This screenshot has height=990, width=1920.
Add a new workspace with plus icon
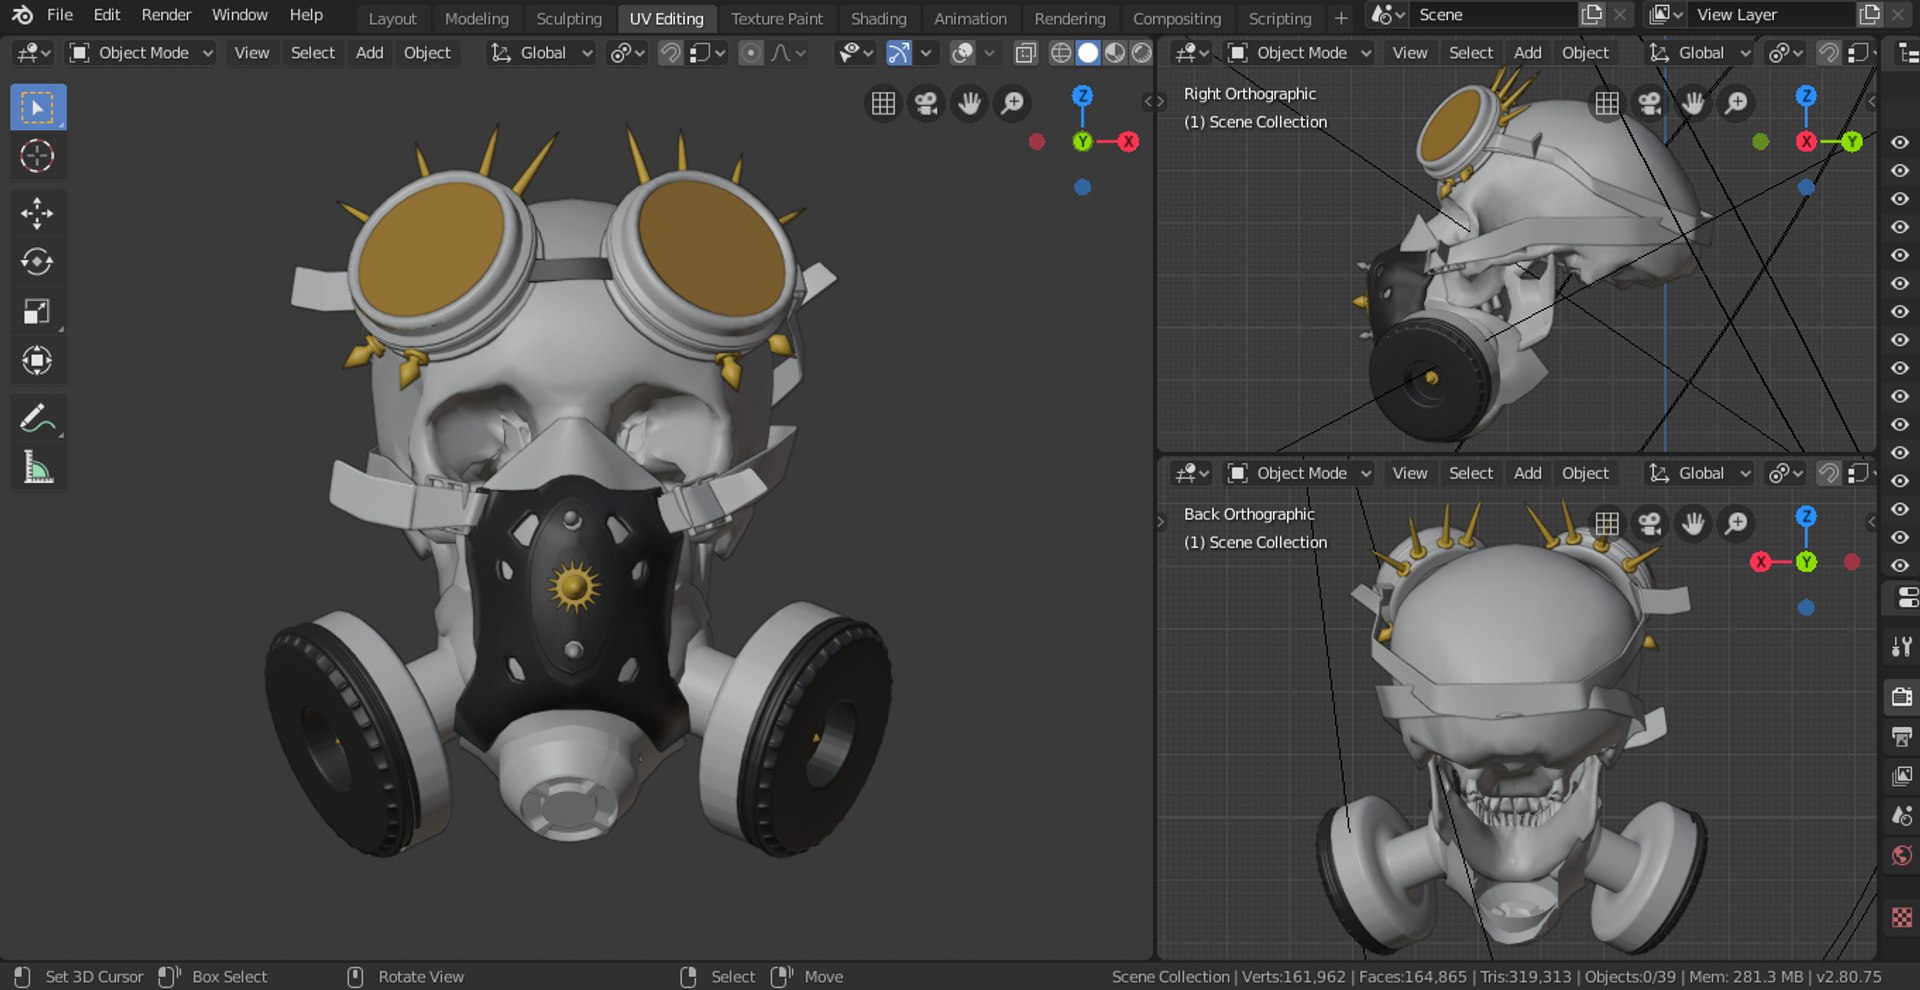[1341, 18]
